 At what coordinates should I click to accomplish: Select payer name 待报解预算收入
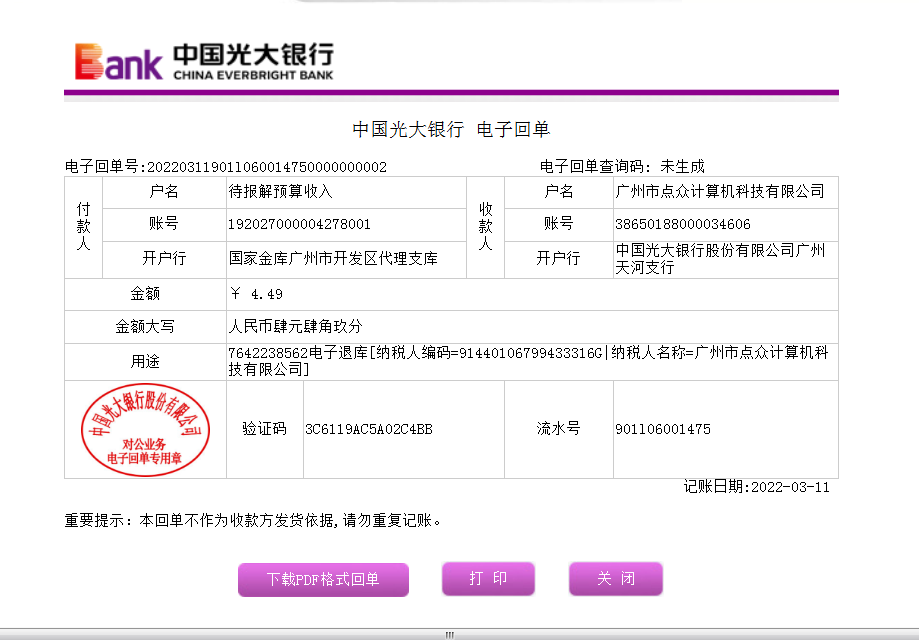click(280, 192)
